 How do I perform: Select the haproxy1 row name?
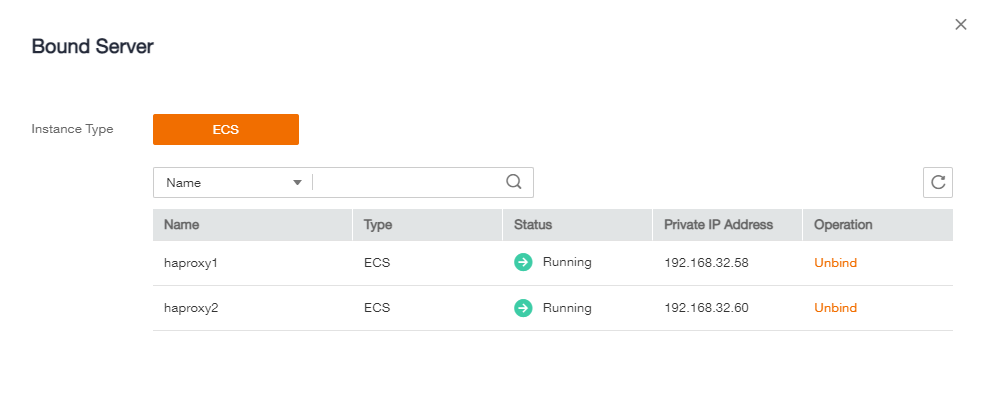191,263
